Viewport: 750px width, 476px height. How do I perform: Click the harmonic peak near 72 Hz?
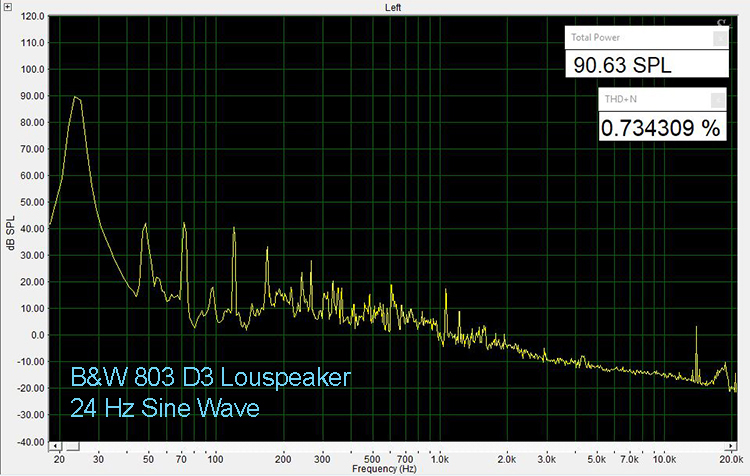184,224
